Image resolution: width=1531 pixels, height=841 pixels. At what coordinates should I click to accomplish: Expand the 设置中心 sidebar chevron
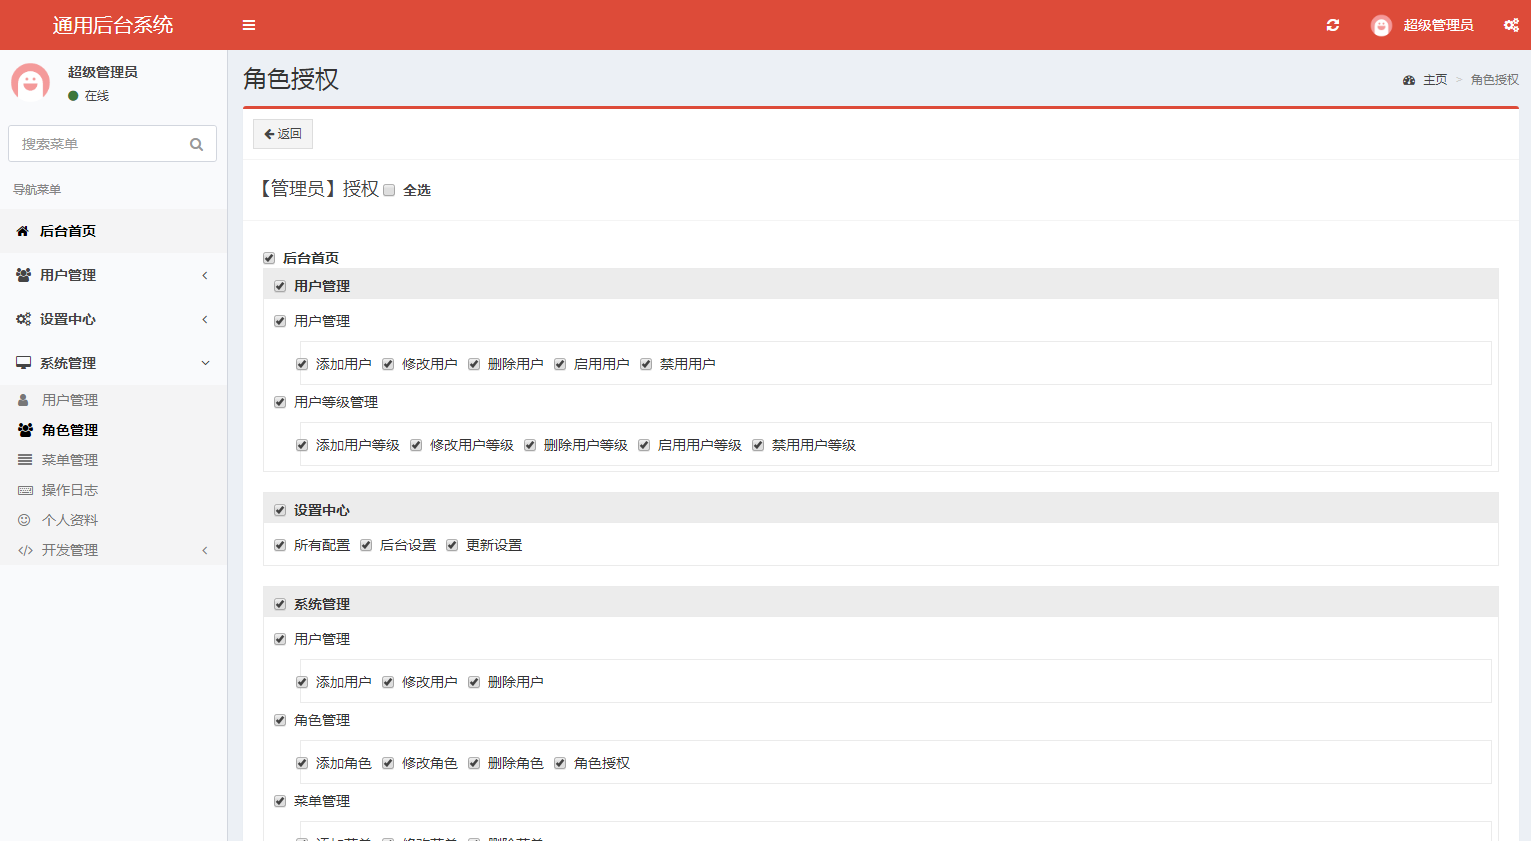tap(205, 319)
